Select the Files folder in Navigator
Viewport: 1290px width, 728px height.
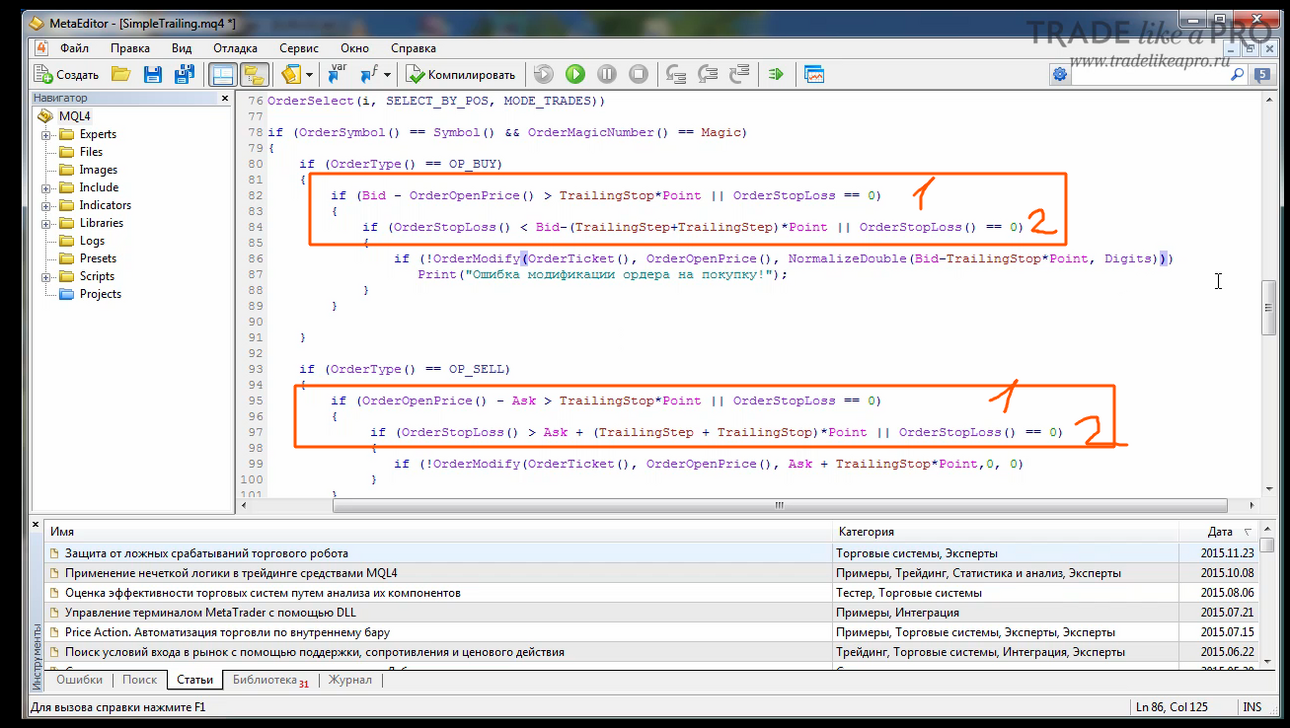pyautogui.click(x=91, y=152)
